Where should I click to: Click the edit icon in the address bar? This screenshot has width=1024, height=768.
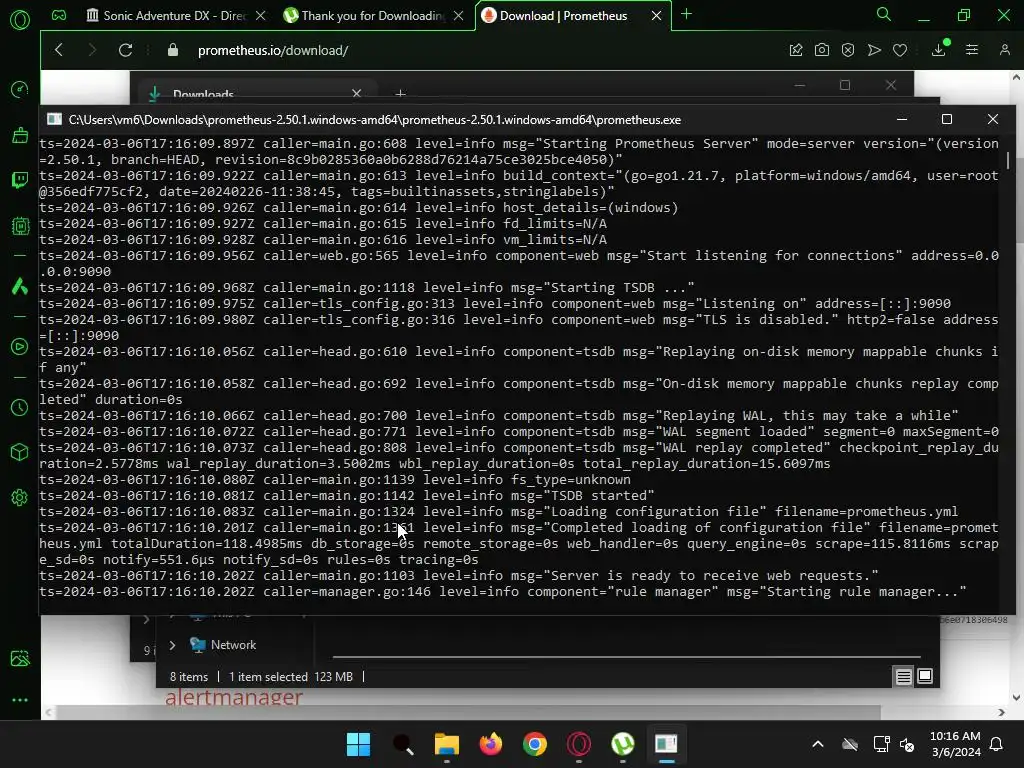coord(795,50)
